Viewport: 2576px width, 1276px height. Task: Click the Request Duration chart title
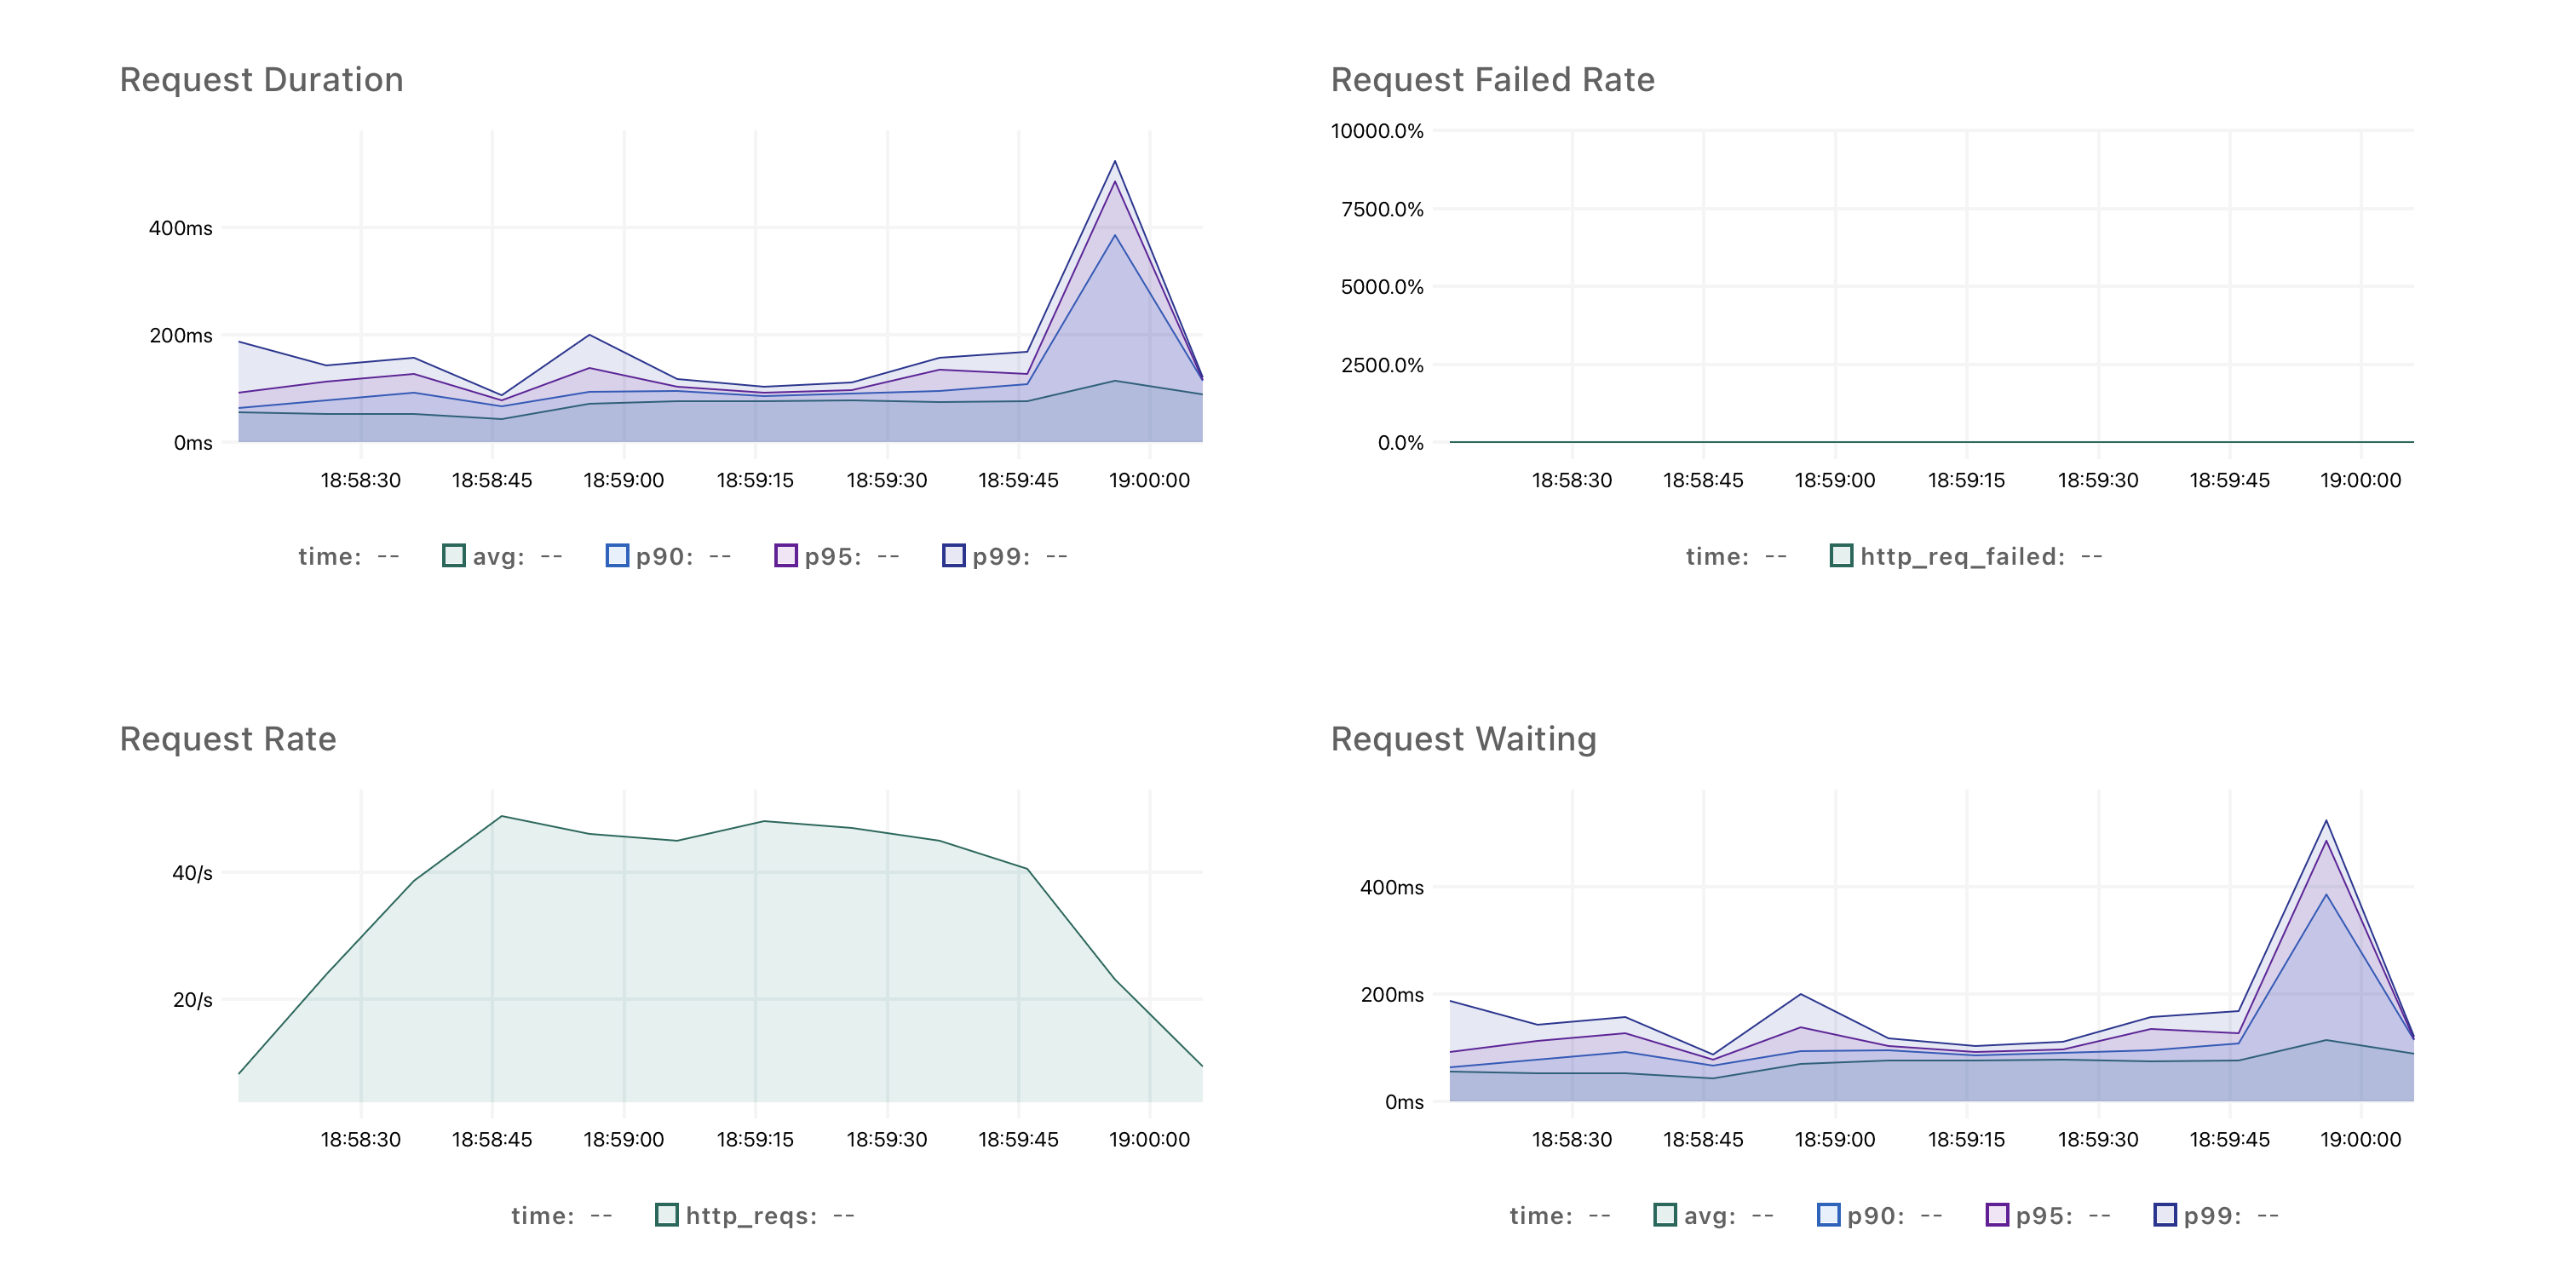pyautogui.click(x=261, y=80)
